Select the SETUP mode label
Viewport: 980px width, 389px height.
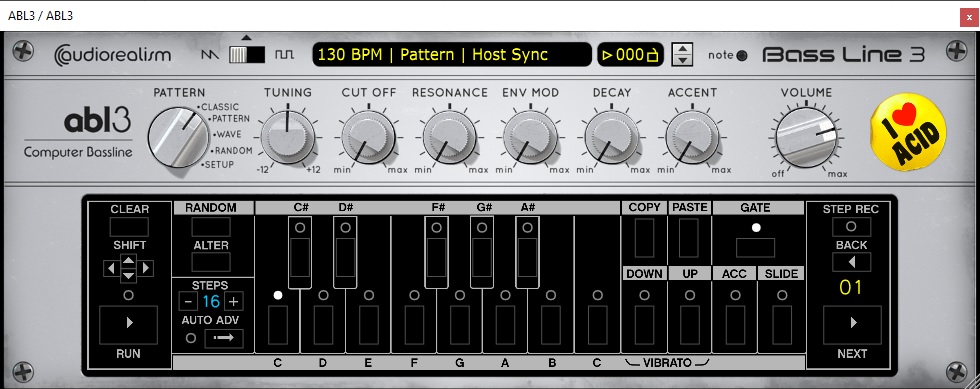[218, 164]
